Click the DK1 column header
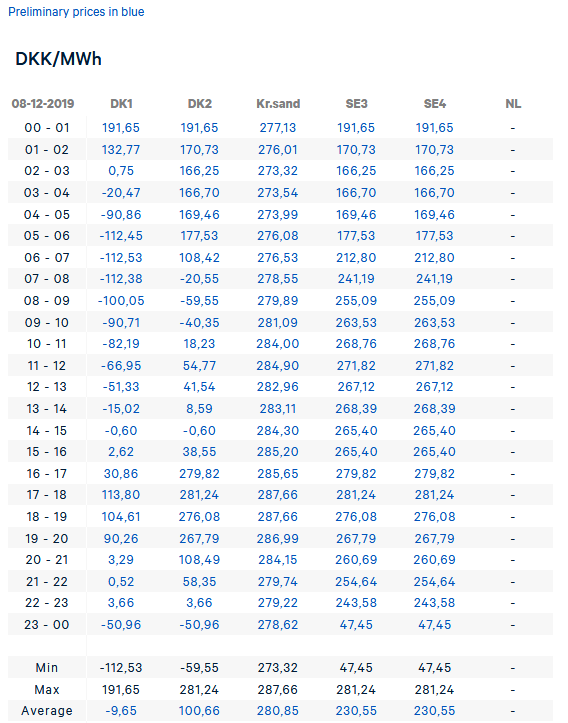The image size is (568, 723). [x=121, y=104]
